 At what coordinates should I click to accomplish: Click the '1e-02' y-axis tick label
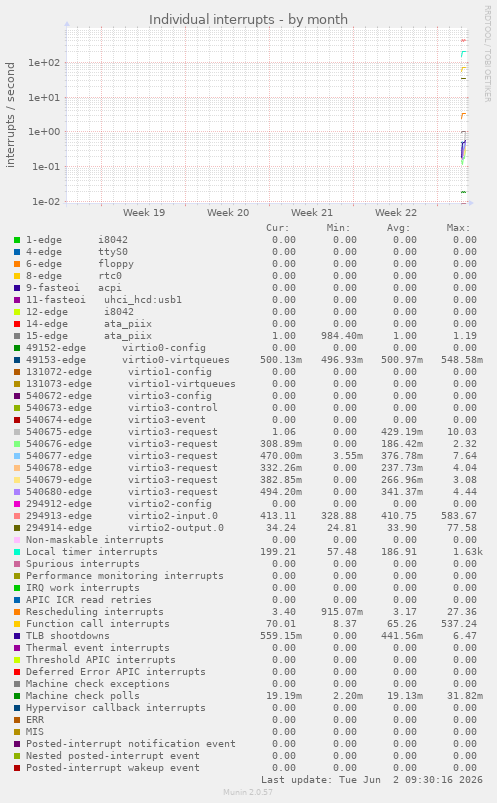click(46, 202)
